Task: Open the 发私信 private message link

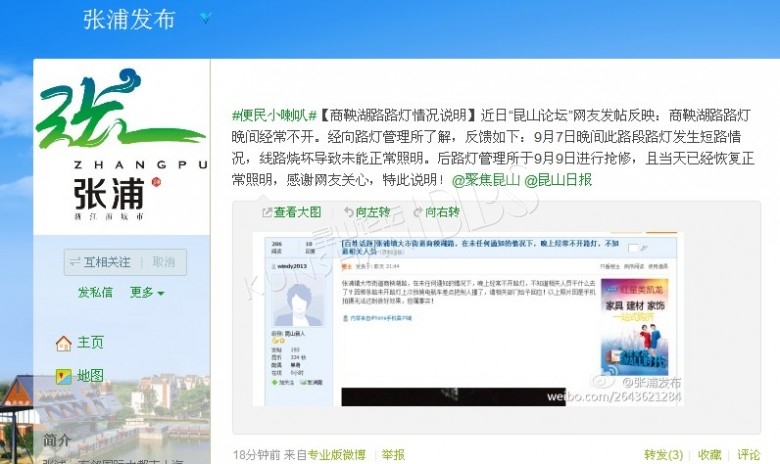Action: pos(95,293)
